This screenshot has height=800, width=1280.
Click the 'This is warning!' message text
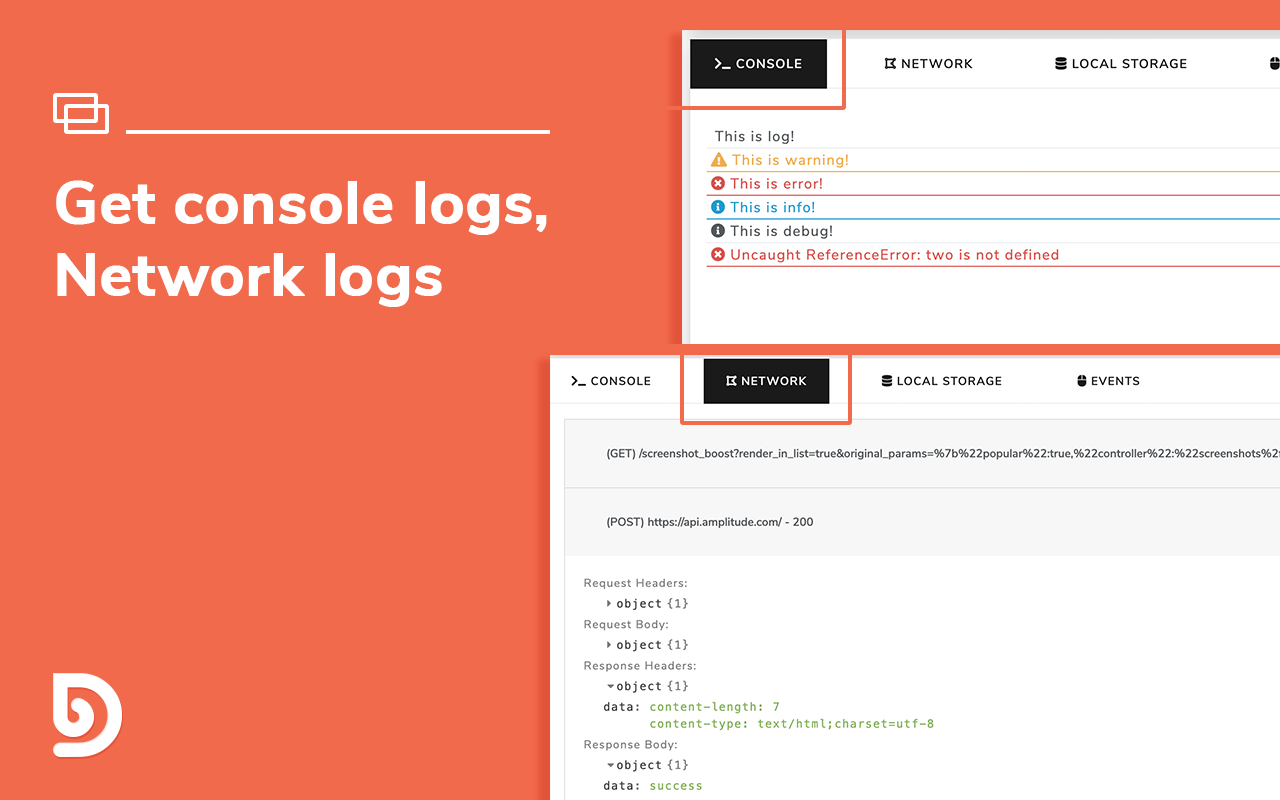(790, 160)
